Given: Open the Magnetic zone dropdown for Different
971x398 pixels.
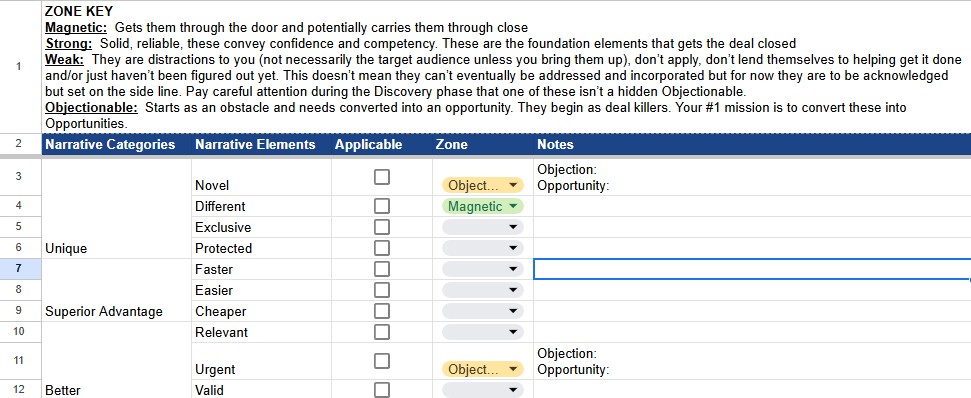Looking at the screenshot, I should pos(482,206).
